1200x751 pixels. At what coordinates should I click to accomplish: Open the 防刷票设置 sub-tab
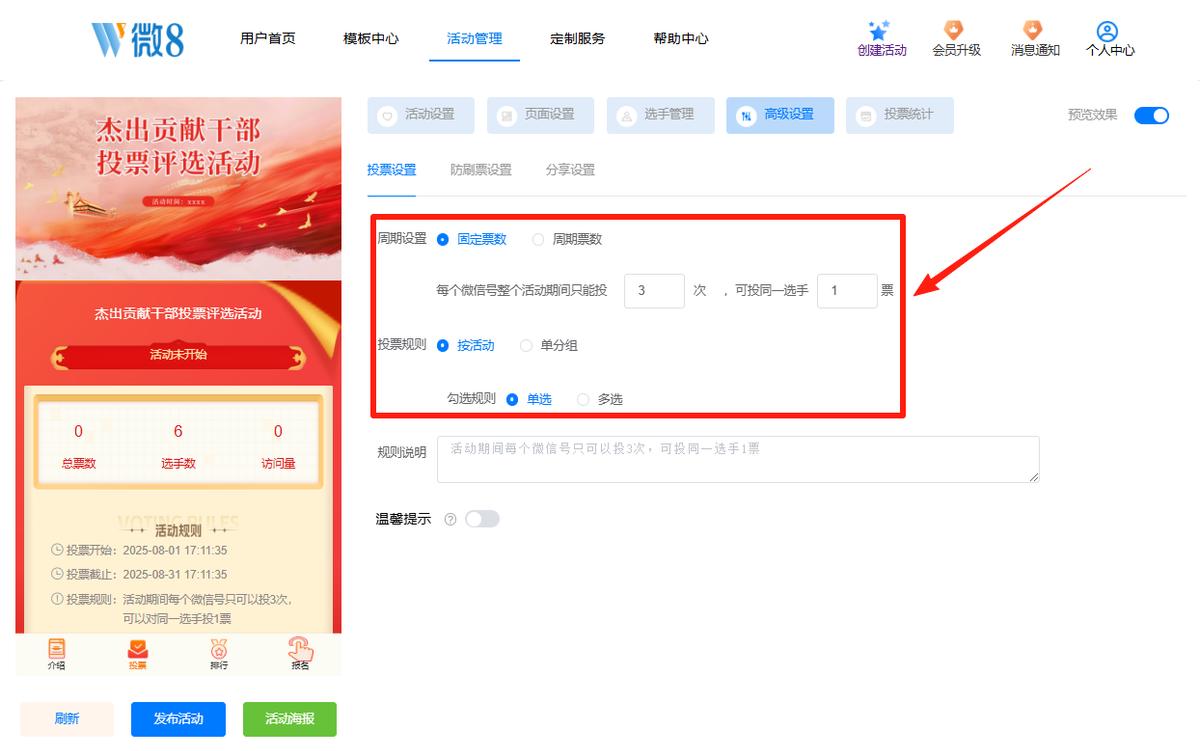(x=481, y=170)
